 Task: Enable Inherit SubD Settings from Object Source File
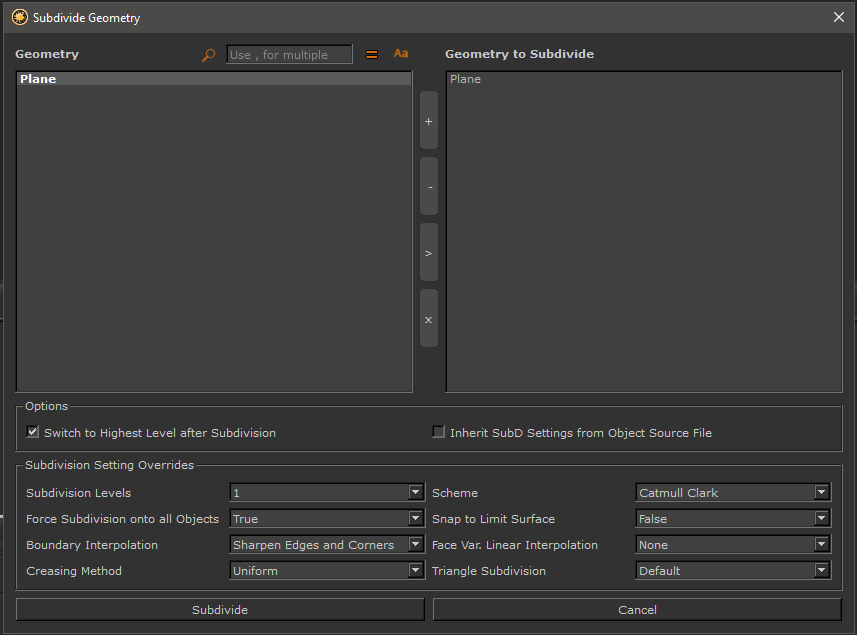click(438, 433)
